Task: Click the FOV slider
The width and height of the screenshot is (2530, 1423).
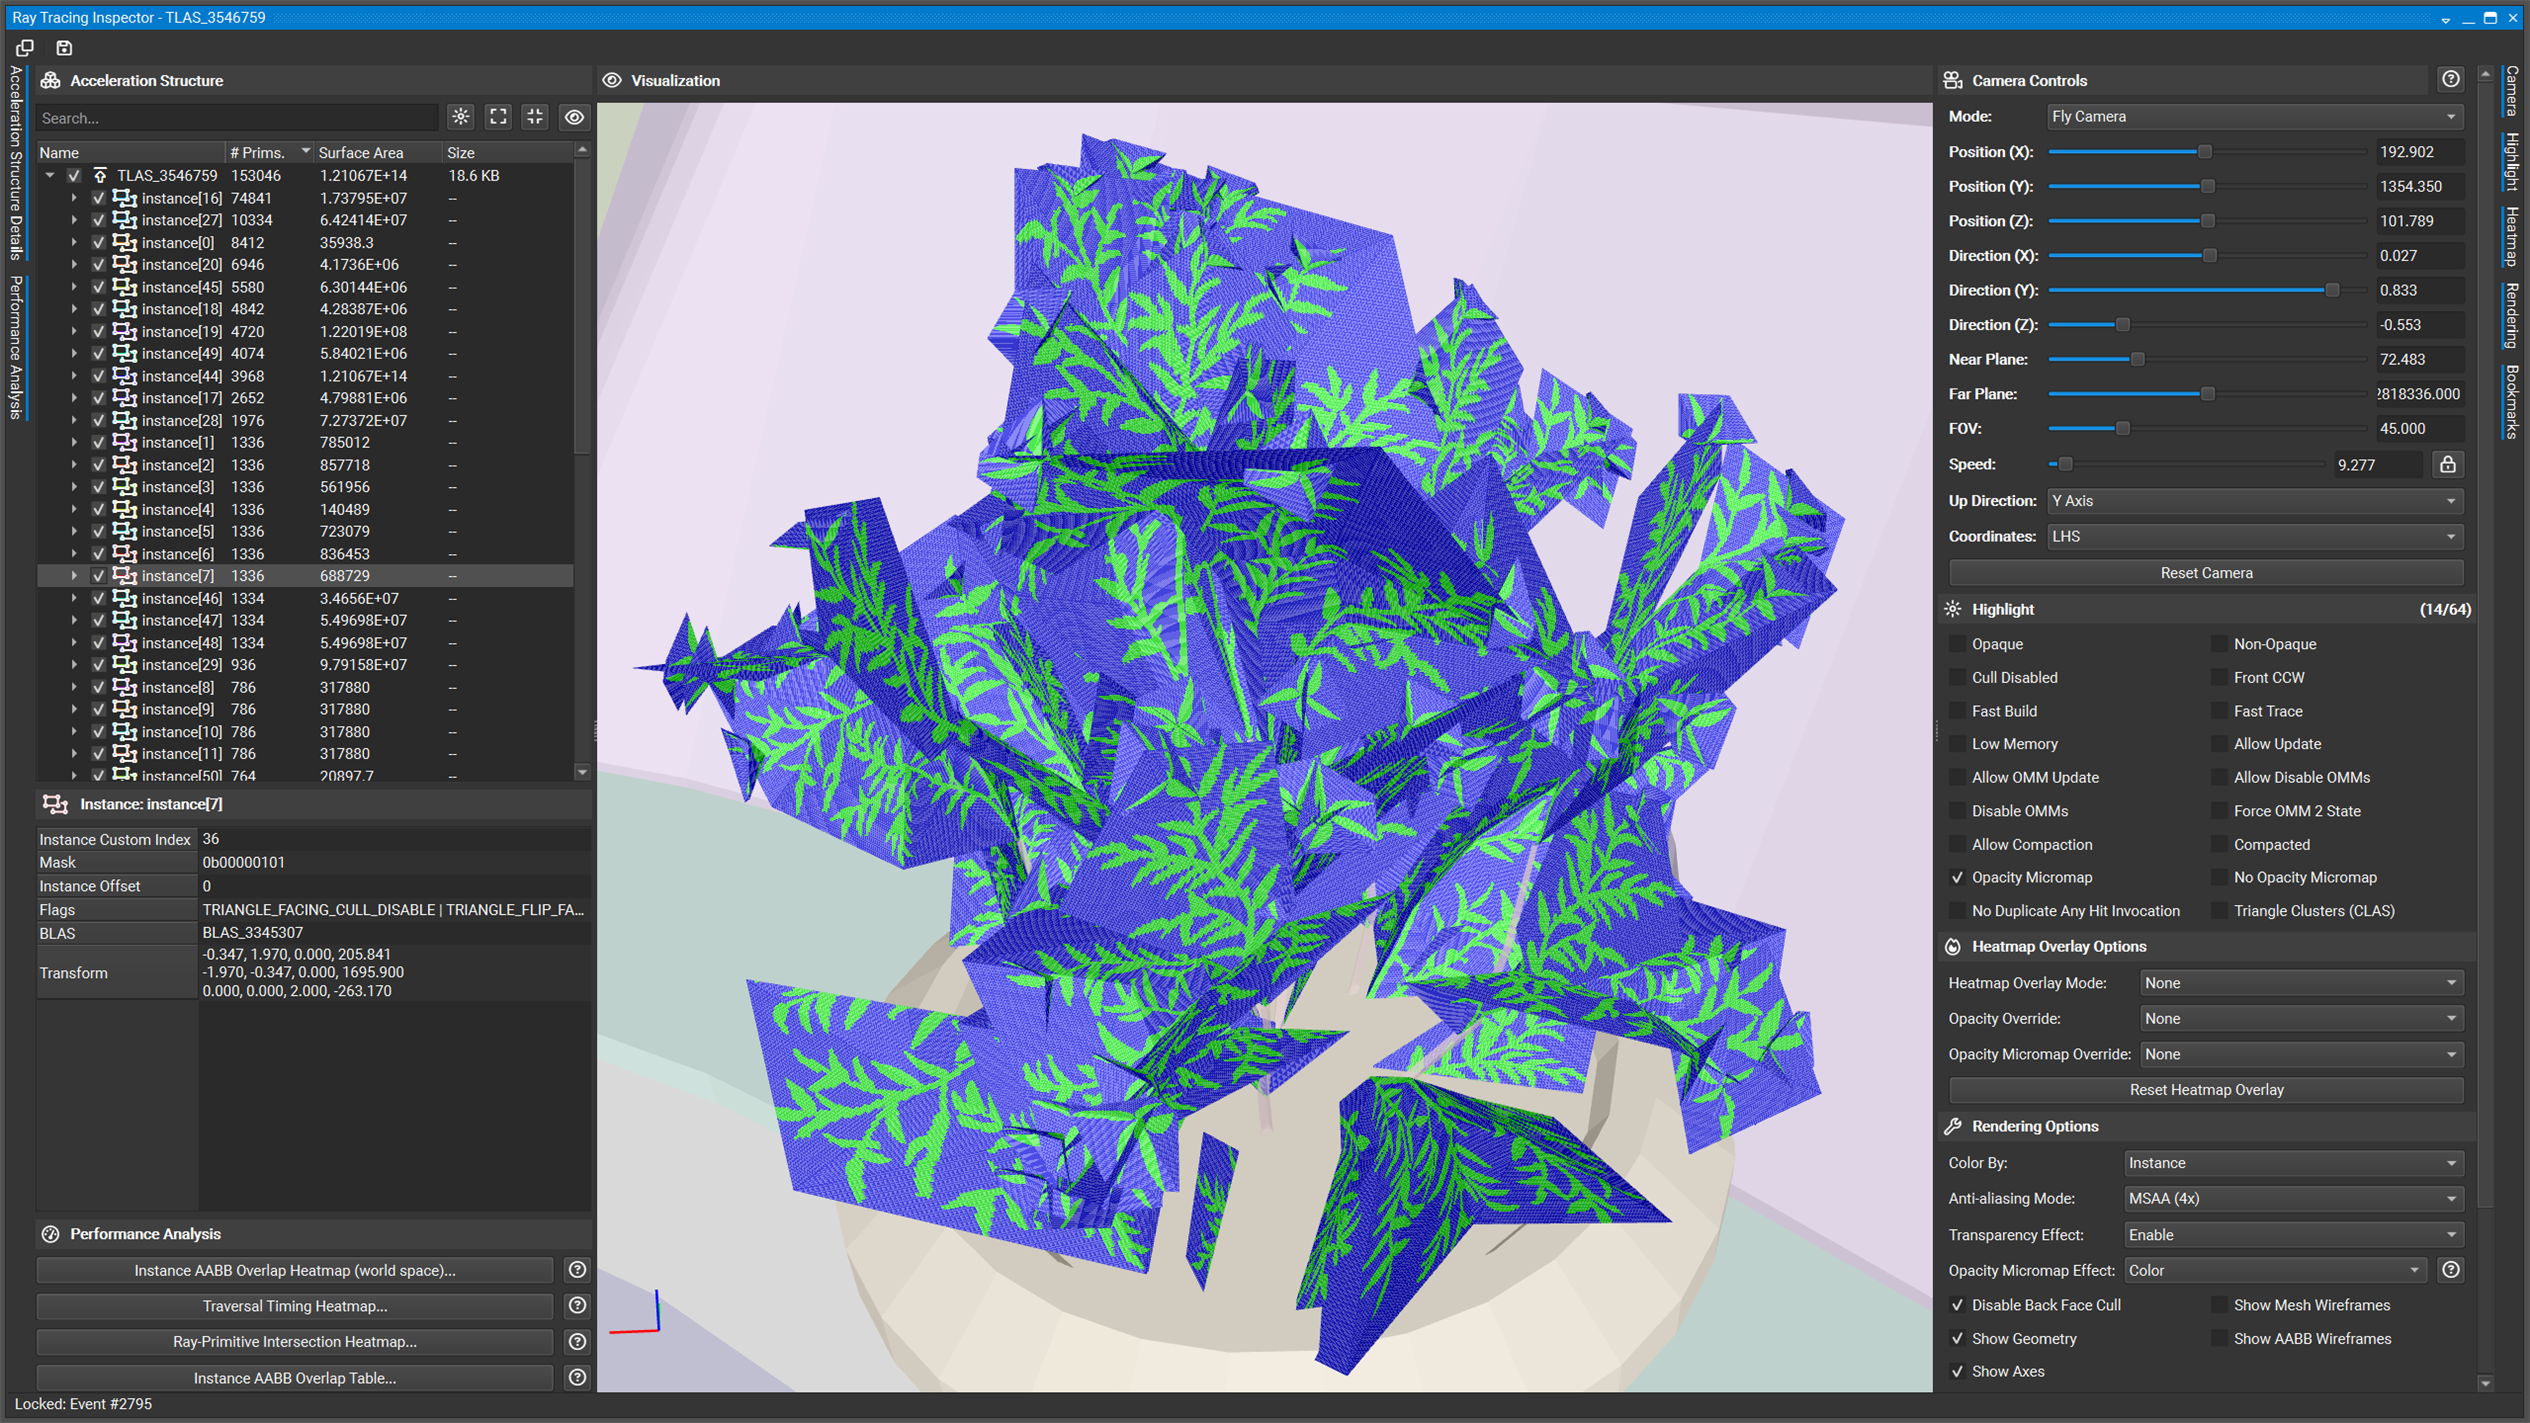Action: point(2207,429)
